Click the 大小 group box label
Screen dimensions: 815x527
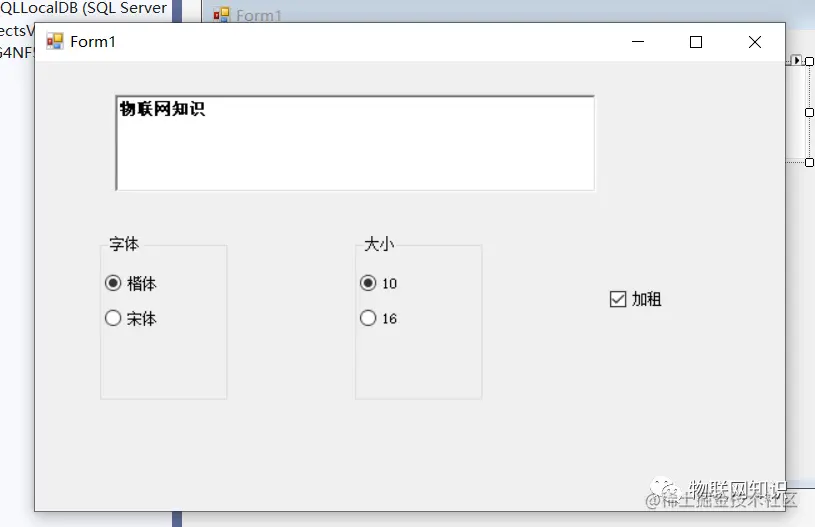tap(379, 244)
